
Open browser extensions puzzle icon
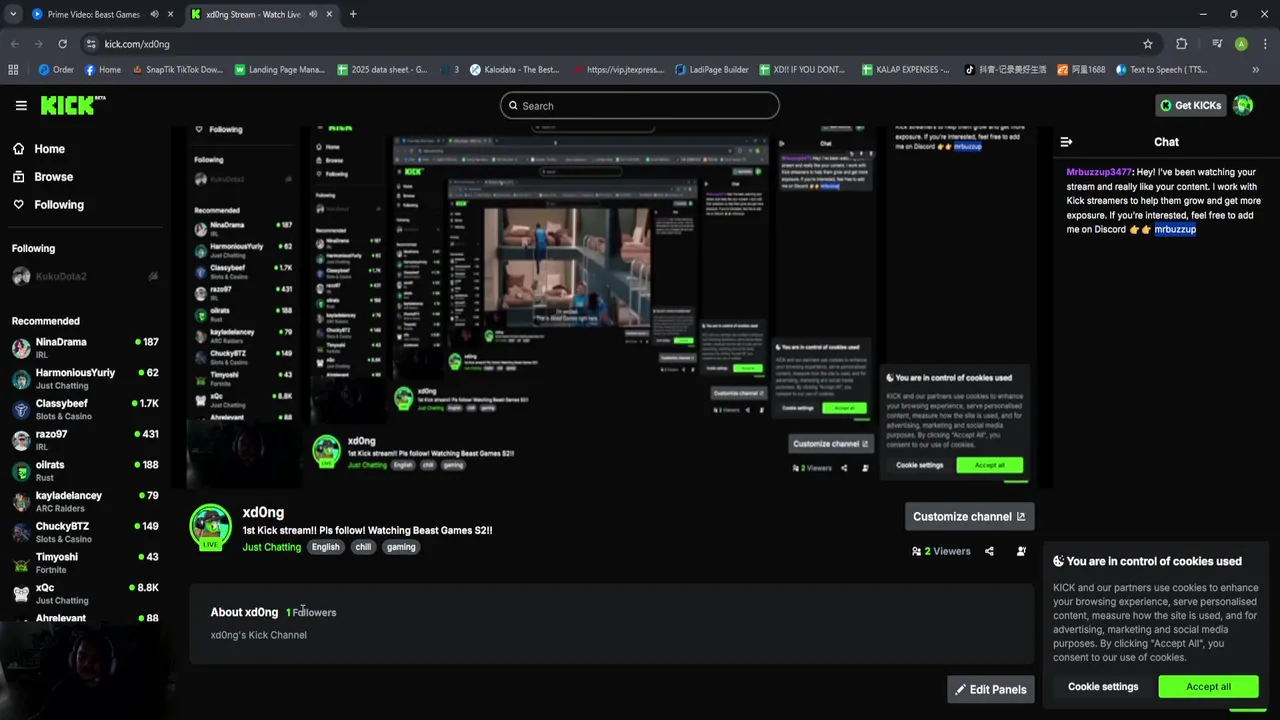point(1182,44)
